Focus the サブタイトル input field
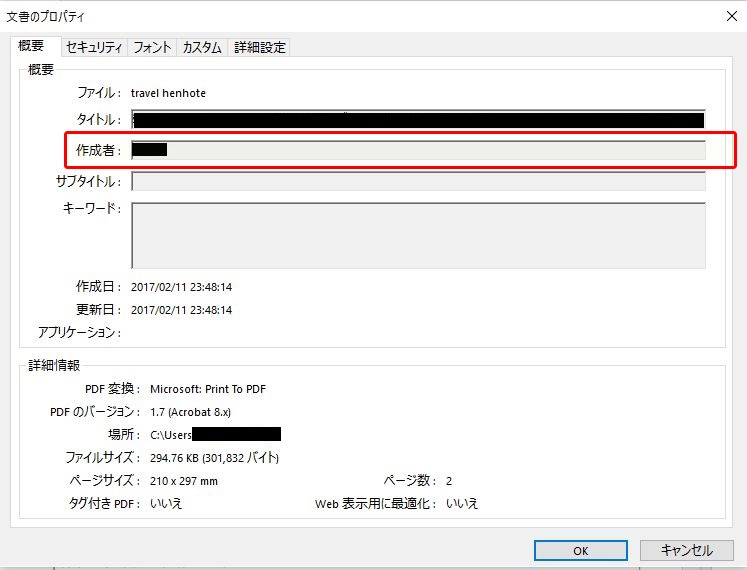747x570 pixels. [x=418, y=182]
